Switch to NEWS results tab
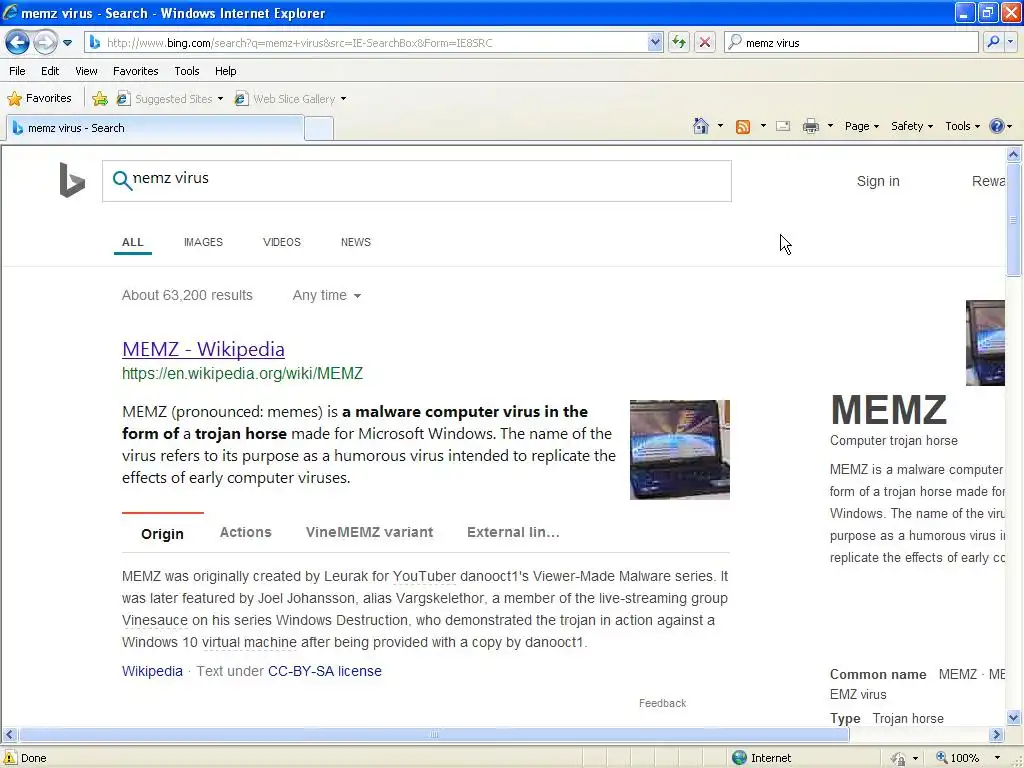The image size is (1024, 768). tap(356, 242)
